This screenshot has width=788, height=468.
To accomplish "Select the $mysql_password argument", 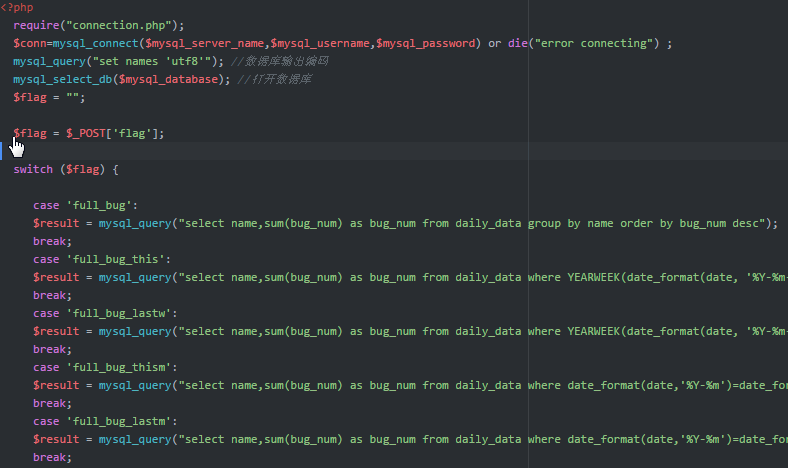I will [426, 43].
